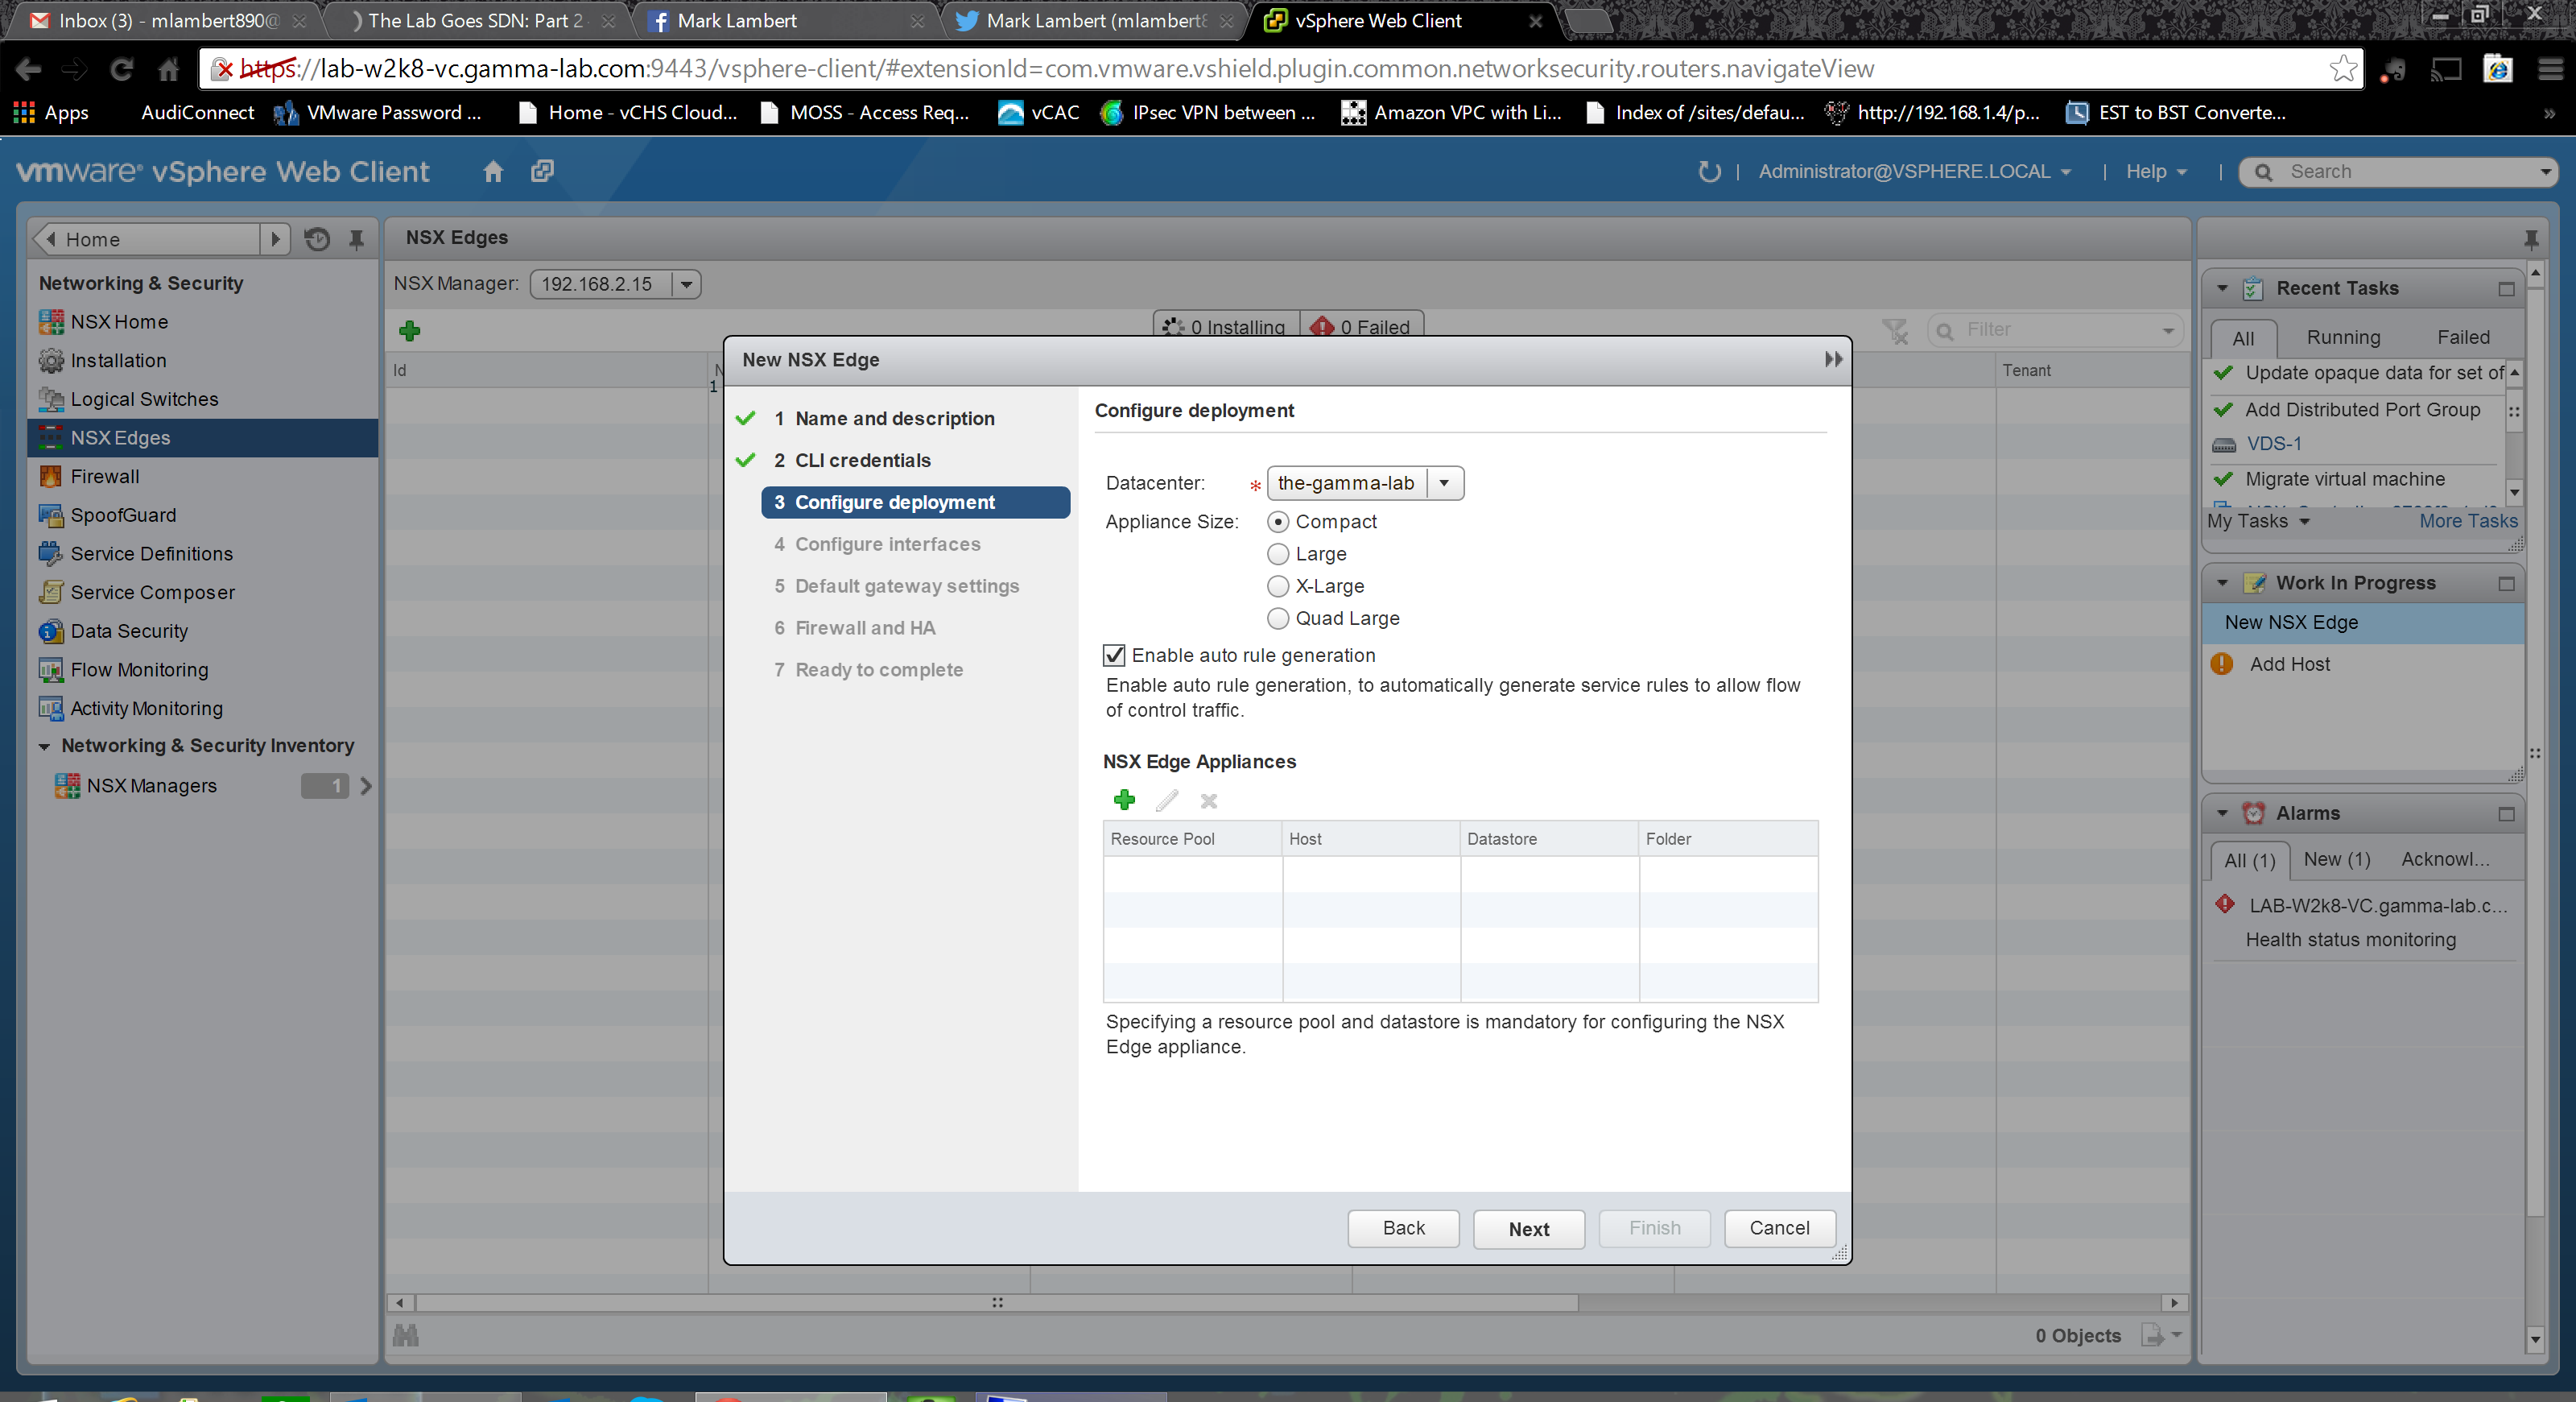
Task: Click the history icon next to Home navigator
Action: point(317,239)
